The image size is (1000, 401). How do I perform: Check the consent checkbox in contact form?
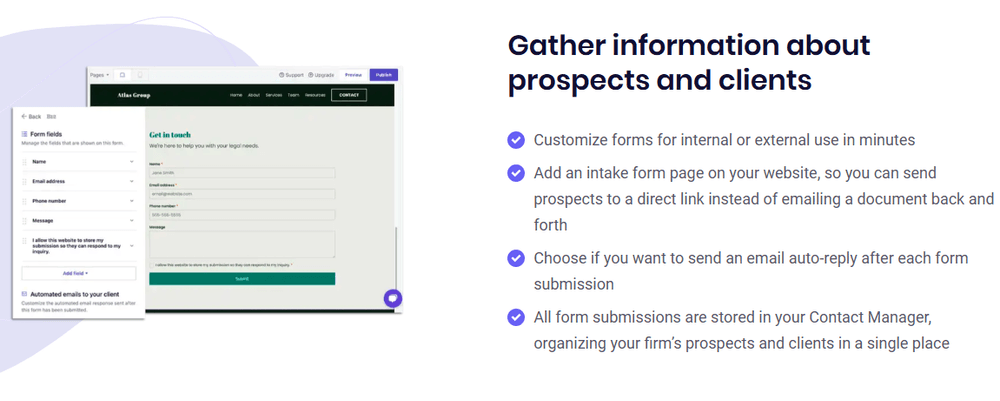pyautogui.click(x=152, y=265)
